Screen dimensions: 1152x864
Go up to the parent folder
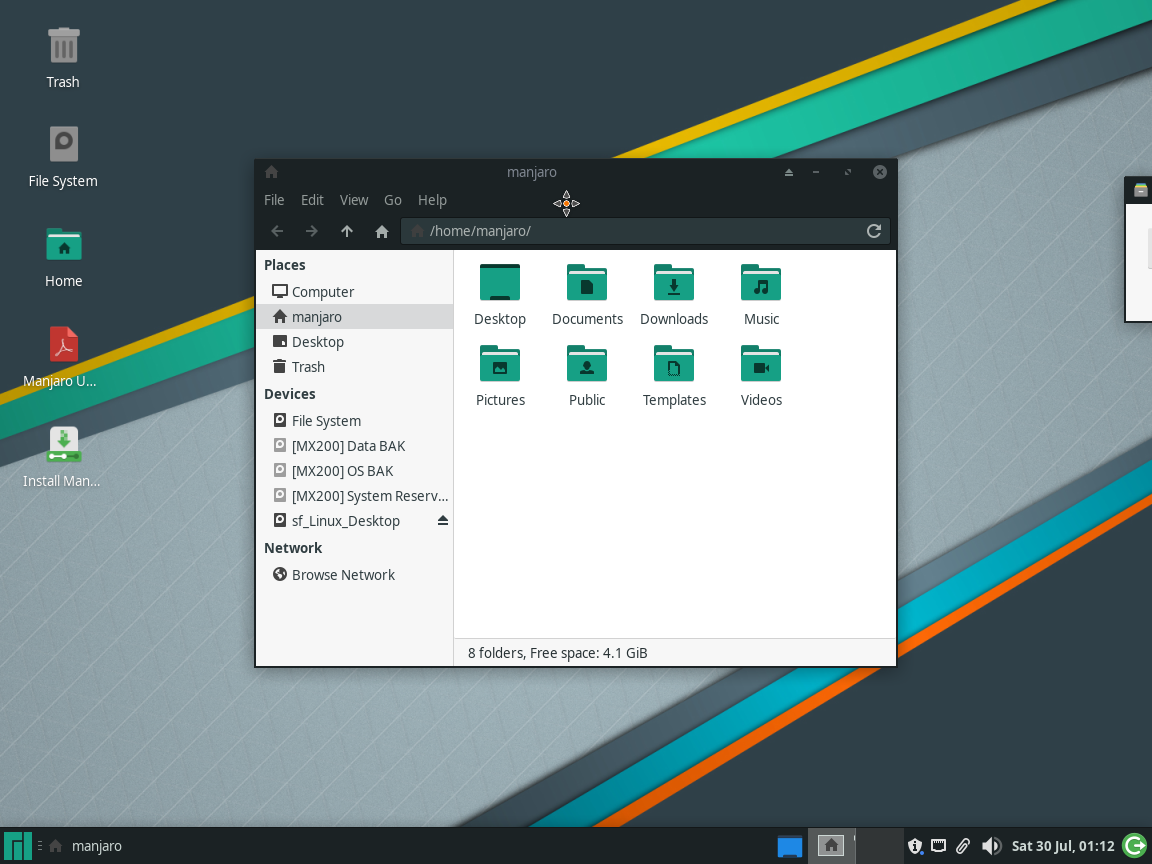(x=347, y=231)
